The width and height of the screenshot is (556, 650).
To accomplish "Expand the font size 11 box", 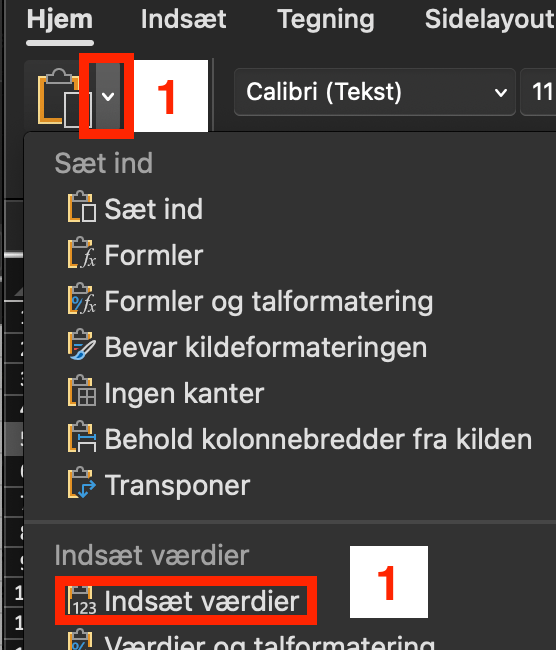I will click(x=538, y=92).
